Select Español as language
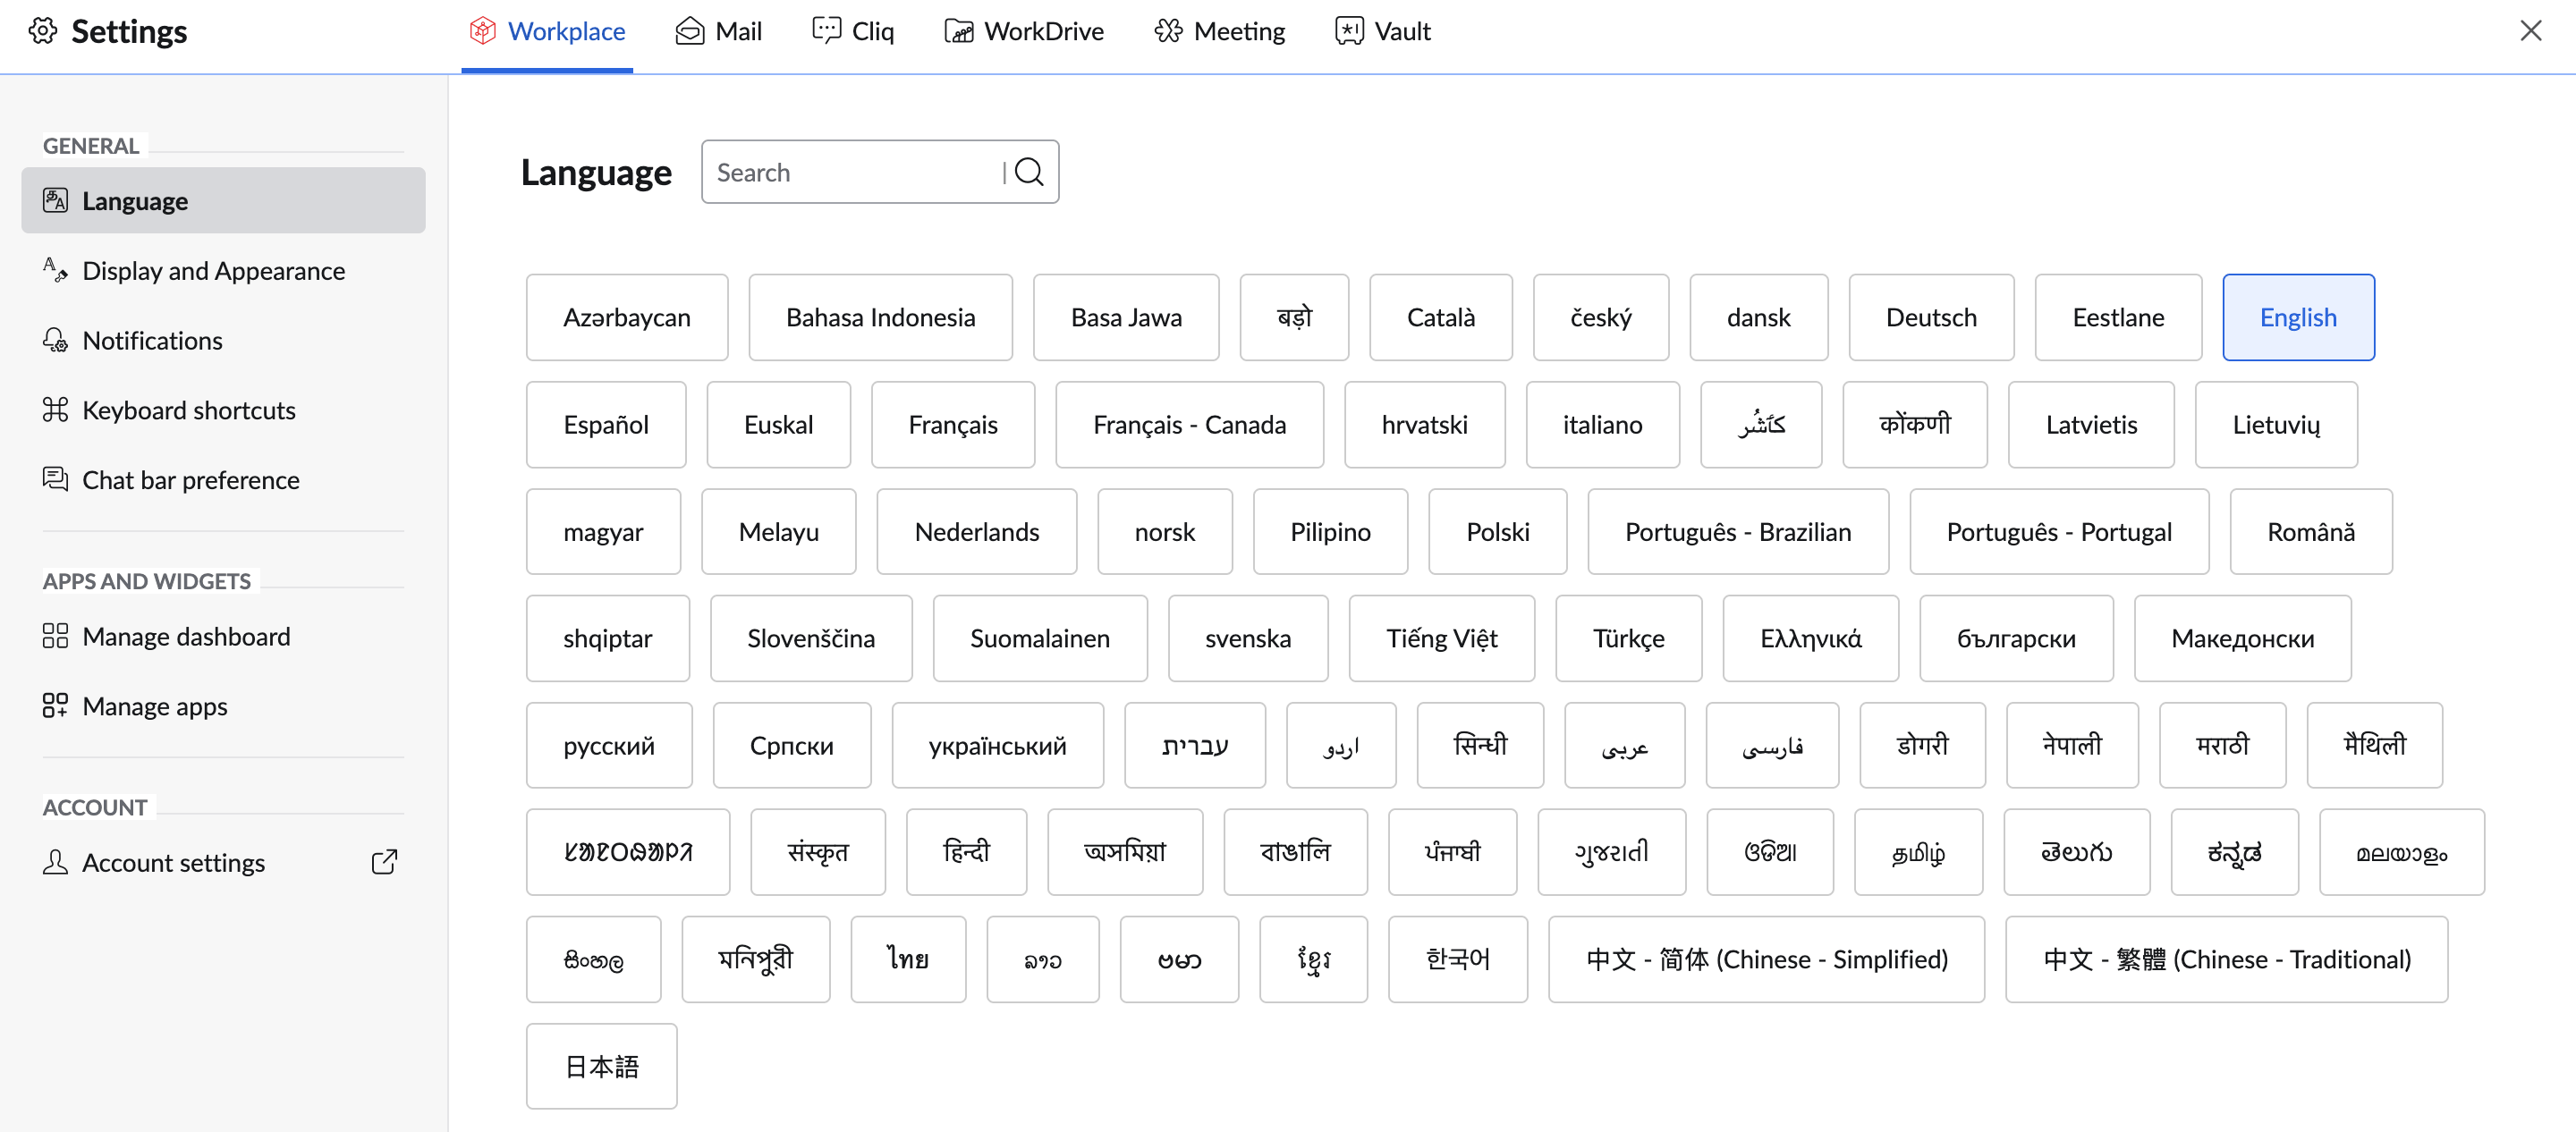Screen dimensions: 2576x1132 point(606,424)
